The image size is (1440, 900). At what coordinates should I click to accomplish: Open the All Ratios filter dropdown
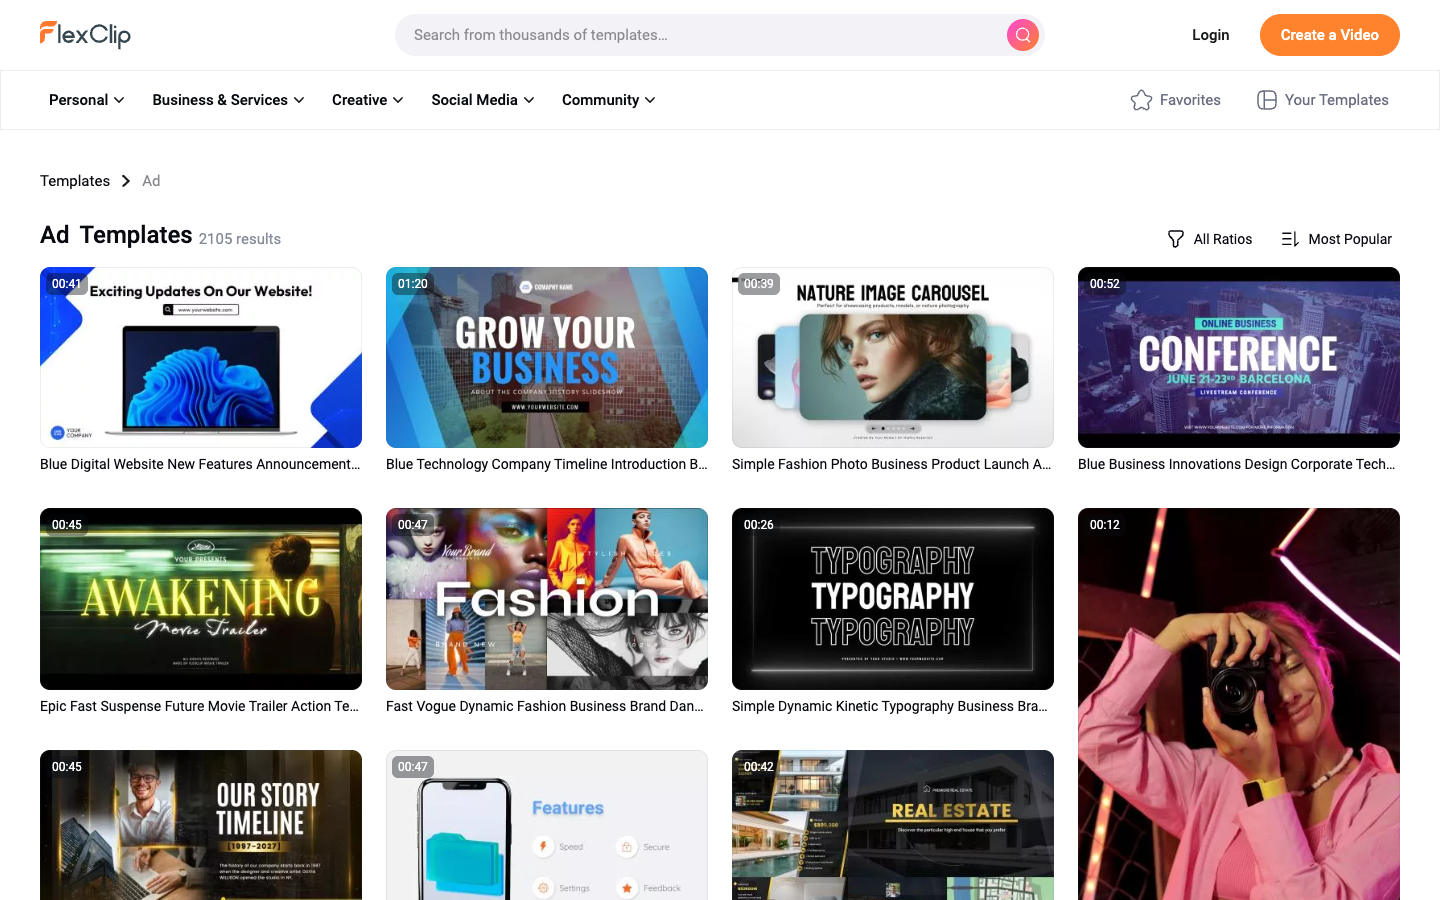pyautogui.click(x=1210, y=239)
